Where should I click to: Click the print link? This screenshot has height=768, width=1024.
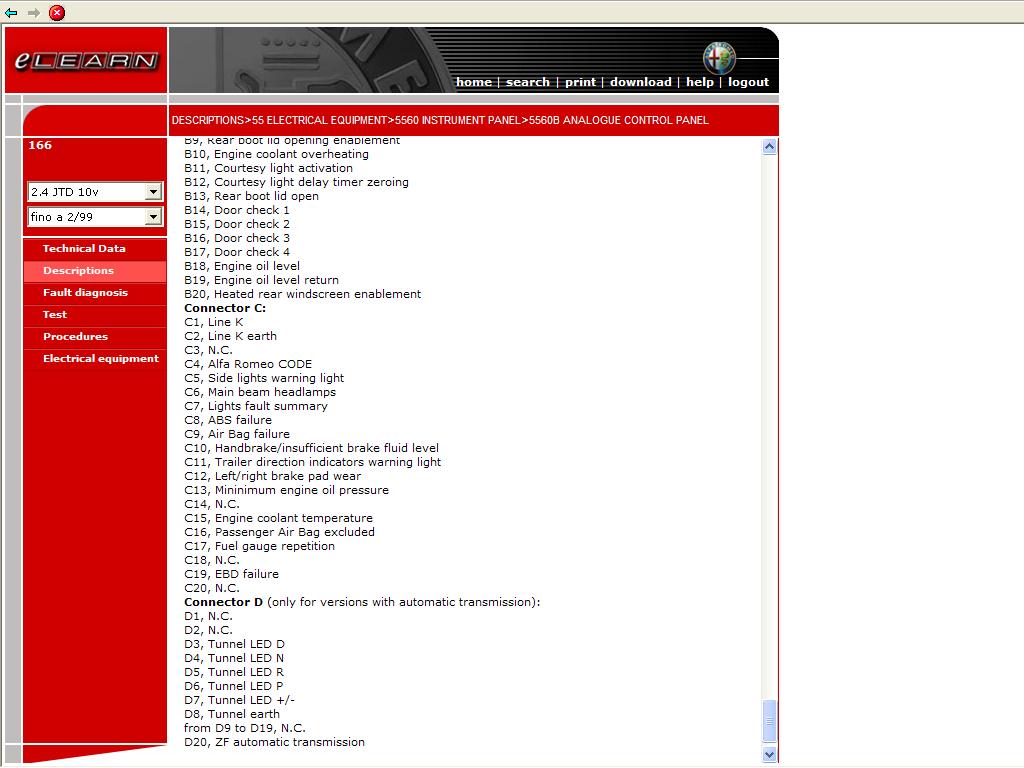coord(580,82)
